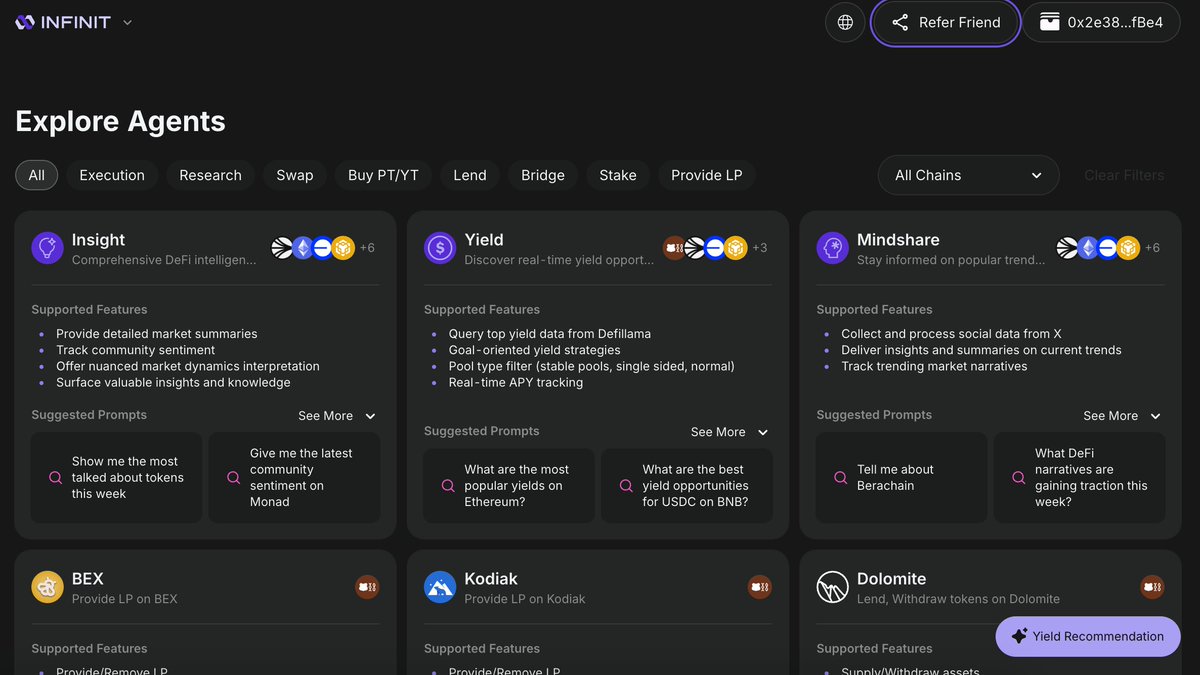1200x675 pixels.
Task: Click "Real-time APY tracking" feature text
Action: coord(516,382)
